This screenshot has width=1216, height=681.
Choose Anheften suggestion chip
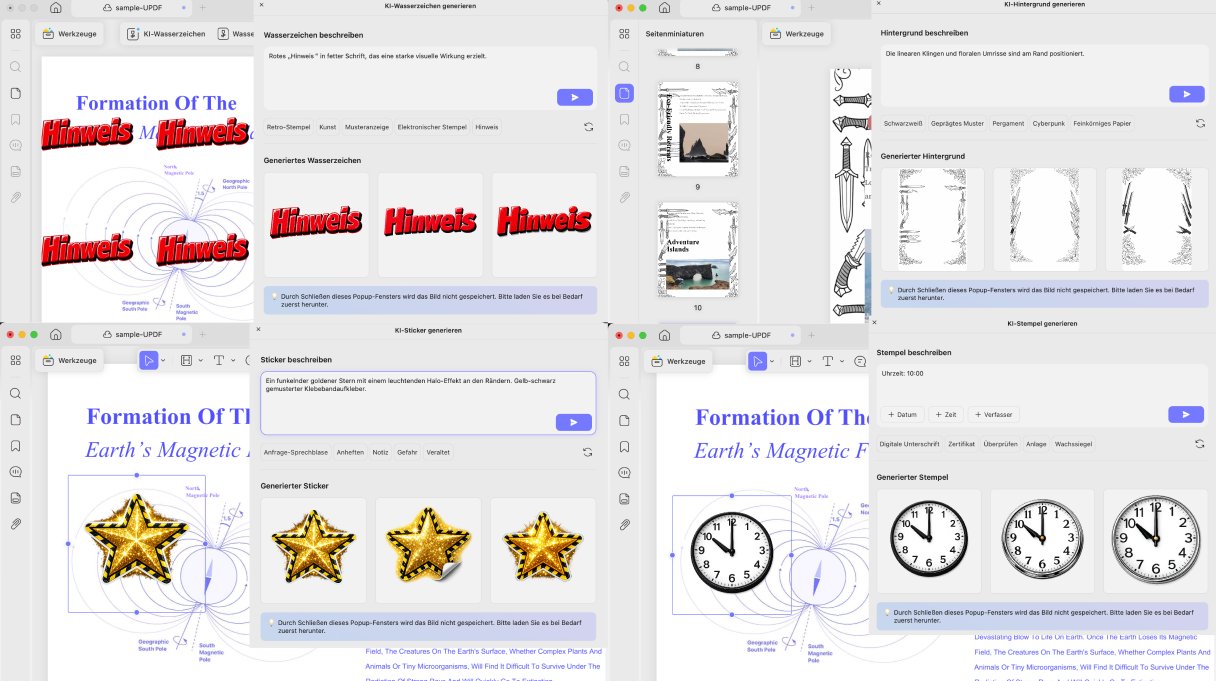(350, 452)
